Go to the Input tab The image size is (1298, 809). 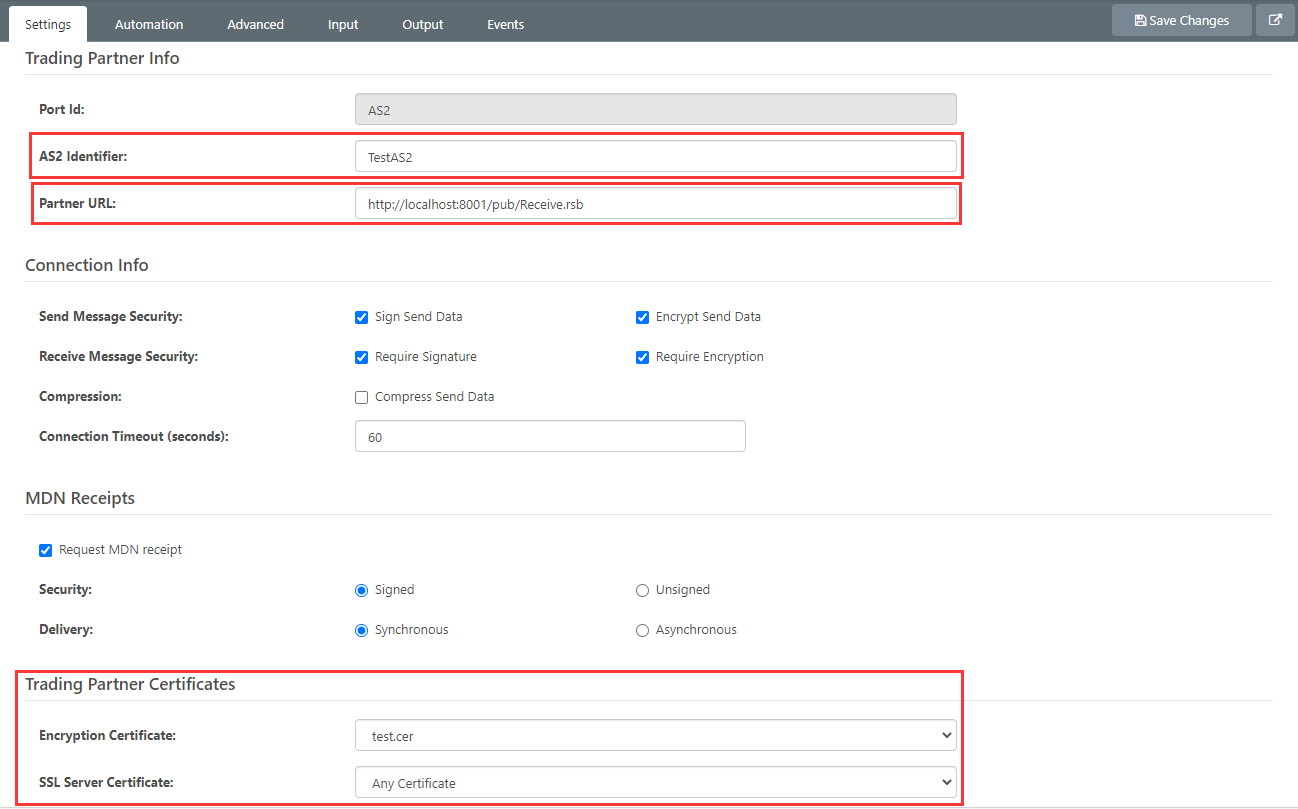[343, 24]
